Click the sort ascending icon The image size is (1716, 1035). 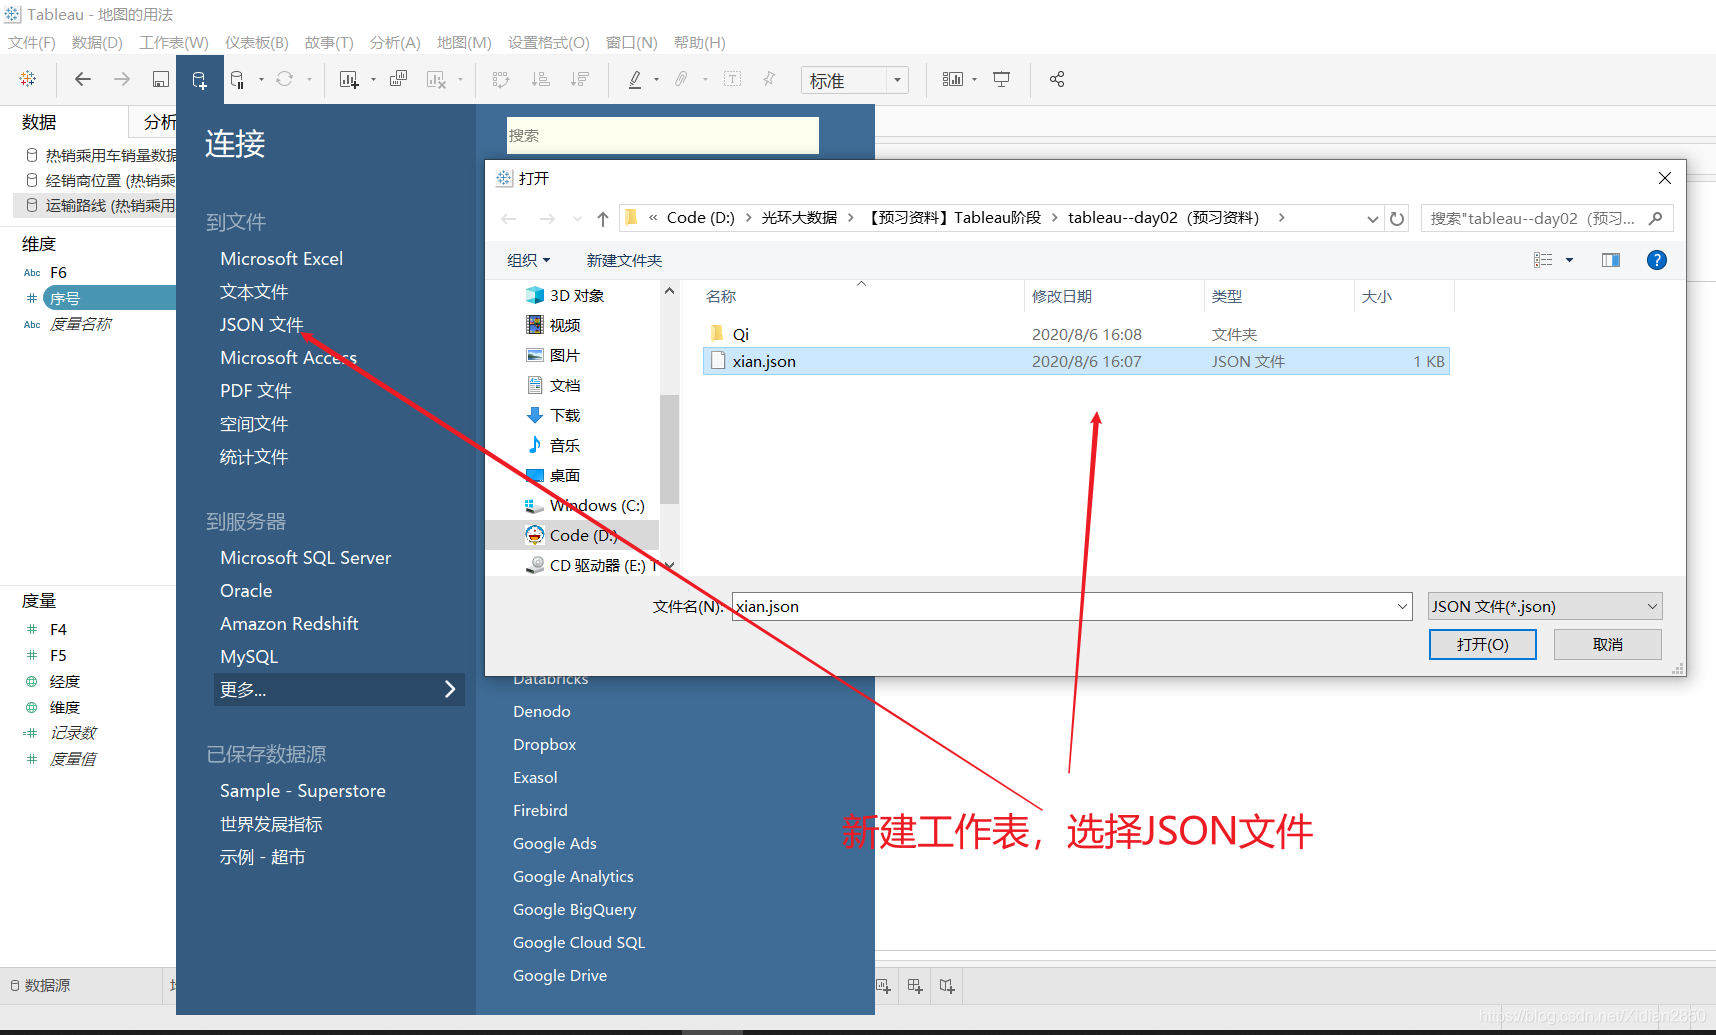pyautogui.click(x=540, y=79)
